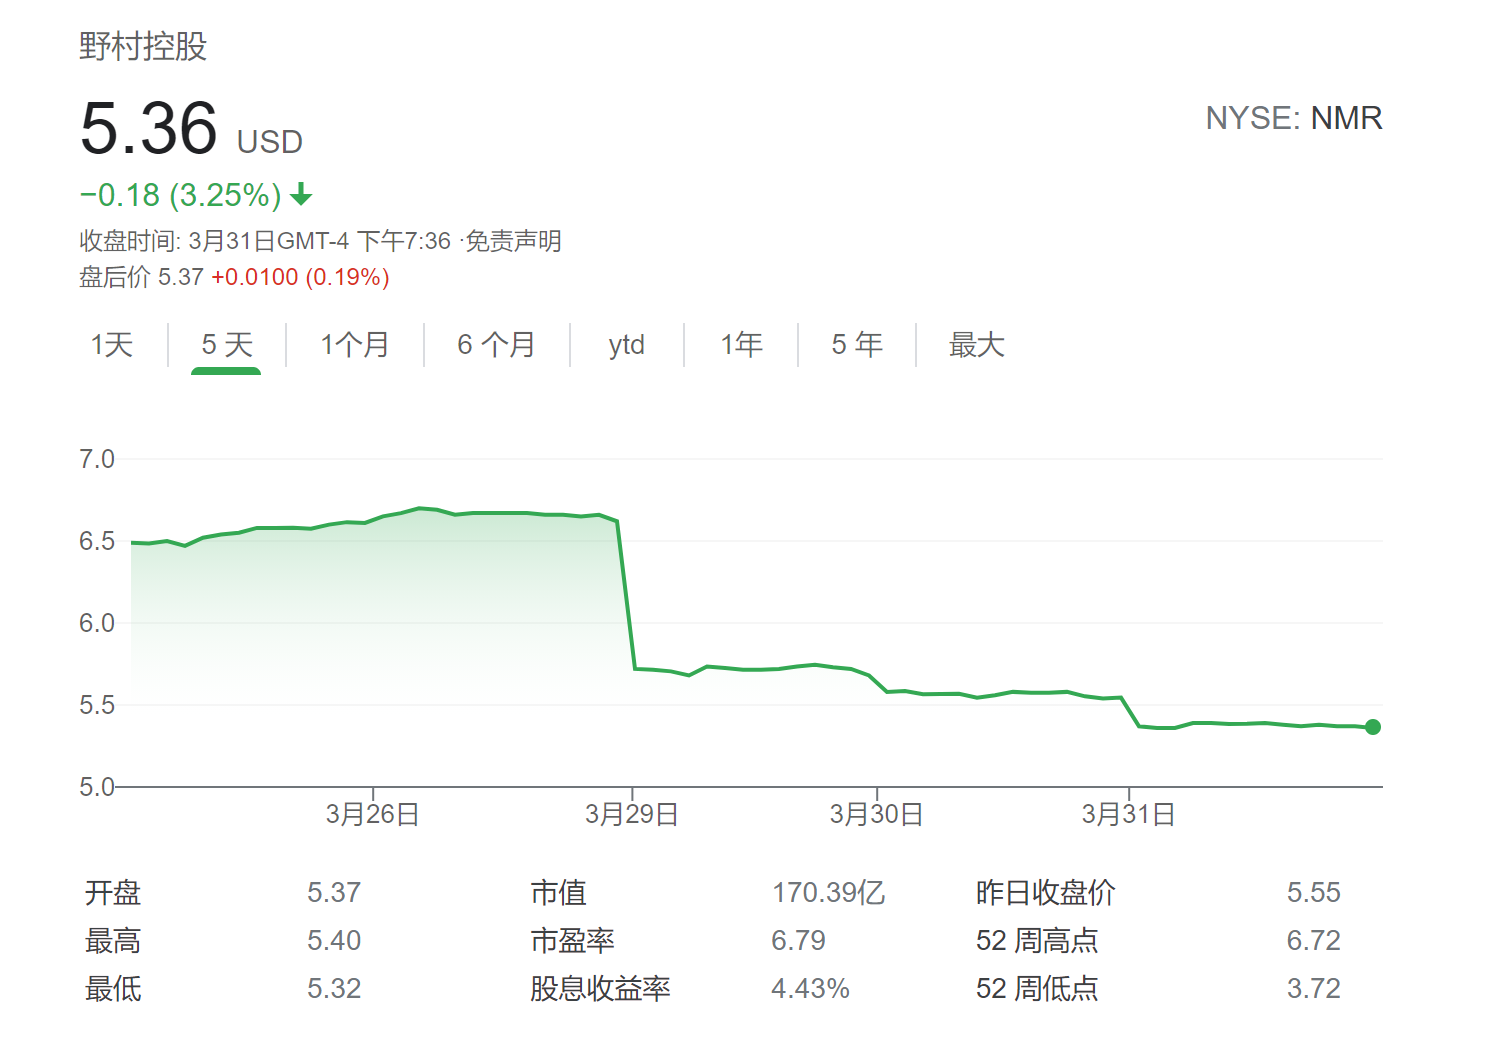1486x1043 pixels.
Task: Show the 5 年 price history
Action: pyautogui.click(x=857, y=345)
